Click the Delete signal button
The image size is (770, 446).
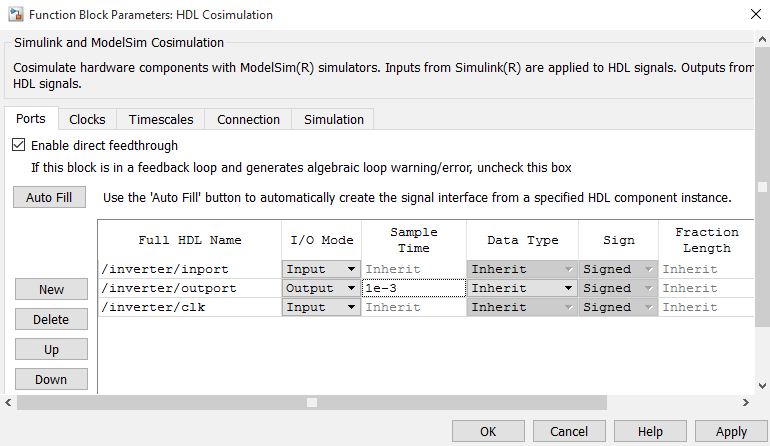click(x=52, y=319)
